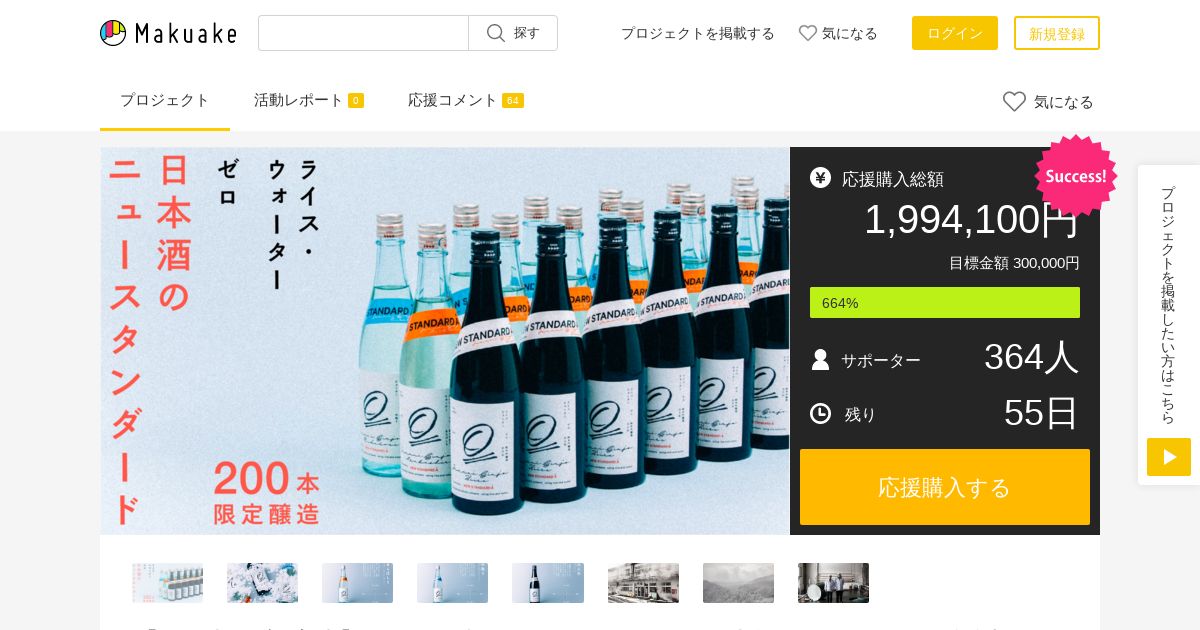Click the 探す search button
1200x630 pixels.
coord(513,33)
